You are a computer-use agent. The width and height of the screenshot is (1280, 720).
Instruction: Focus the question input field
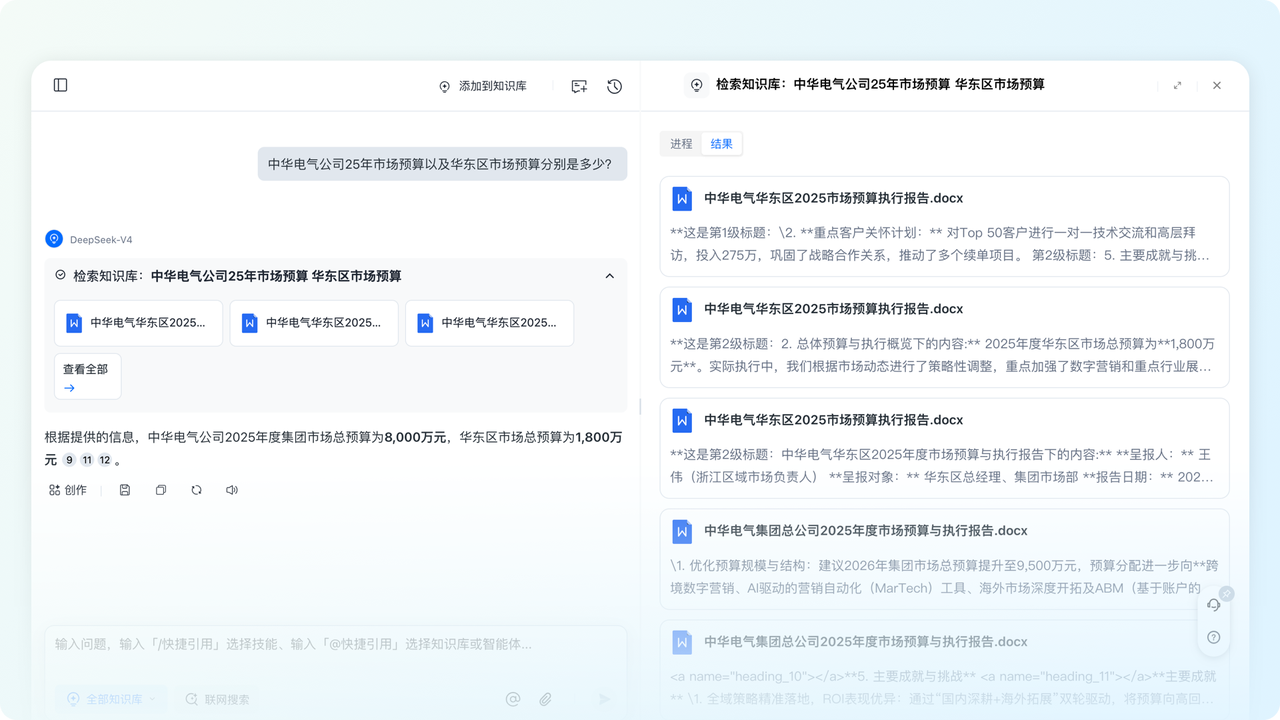pyautogui.click(x=336, y=644)
